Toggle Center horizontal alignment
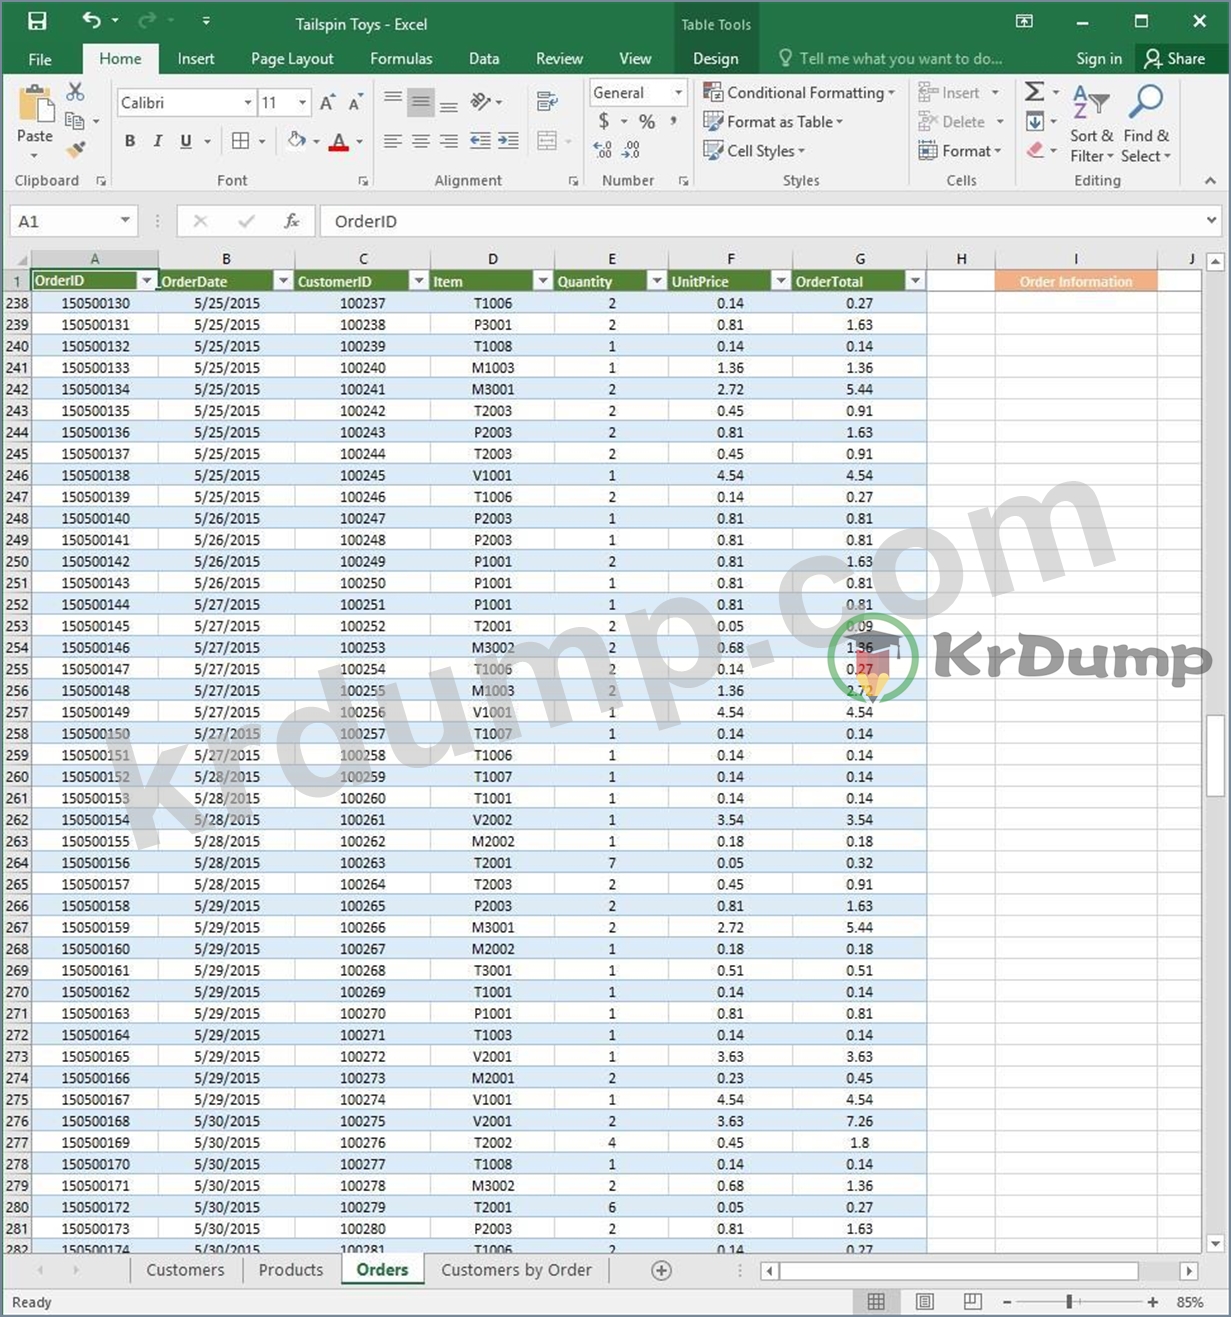The width and height of the screenshot is (1231, 1317). [421, 141]
